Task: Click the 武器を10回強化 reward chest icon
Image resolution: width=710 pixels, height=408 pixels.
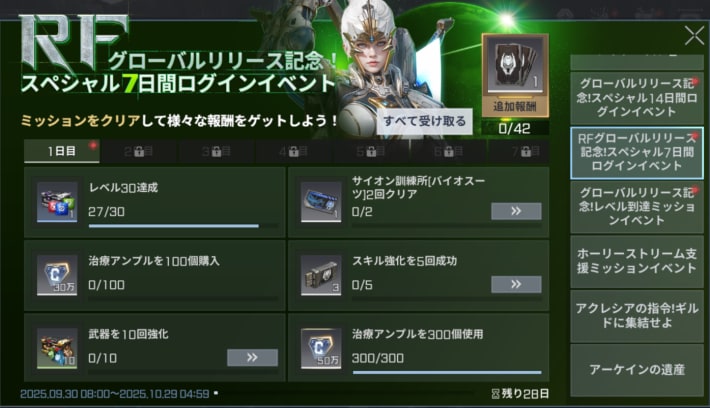Action: tap(57, 348)
